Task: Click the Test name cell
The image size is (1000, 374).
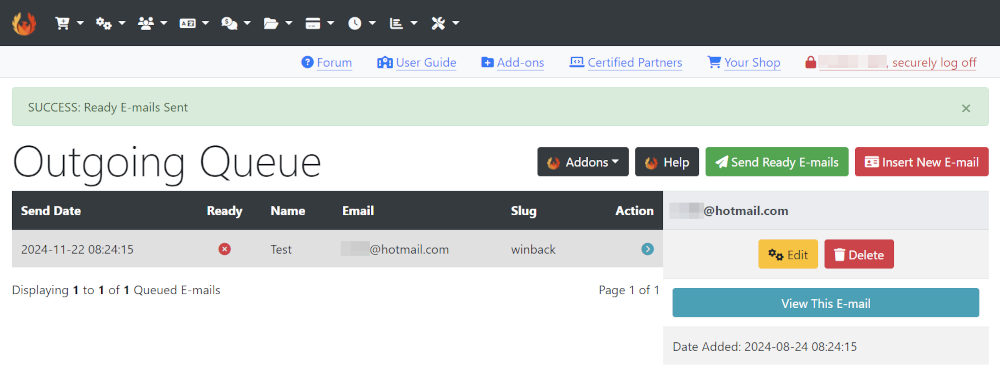Action: [281, 250]
